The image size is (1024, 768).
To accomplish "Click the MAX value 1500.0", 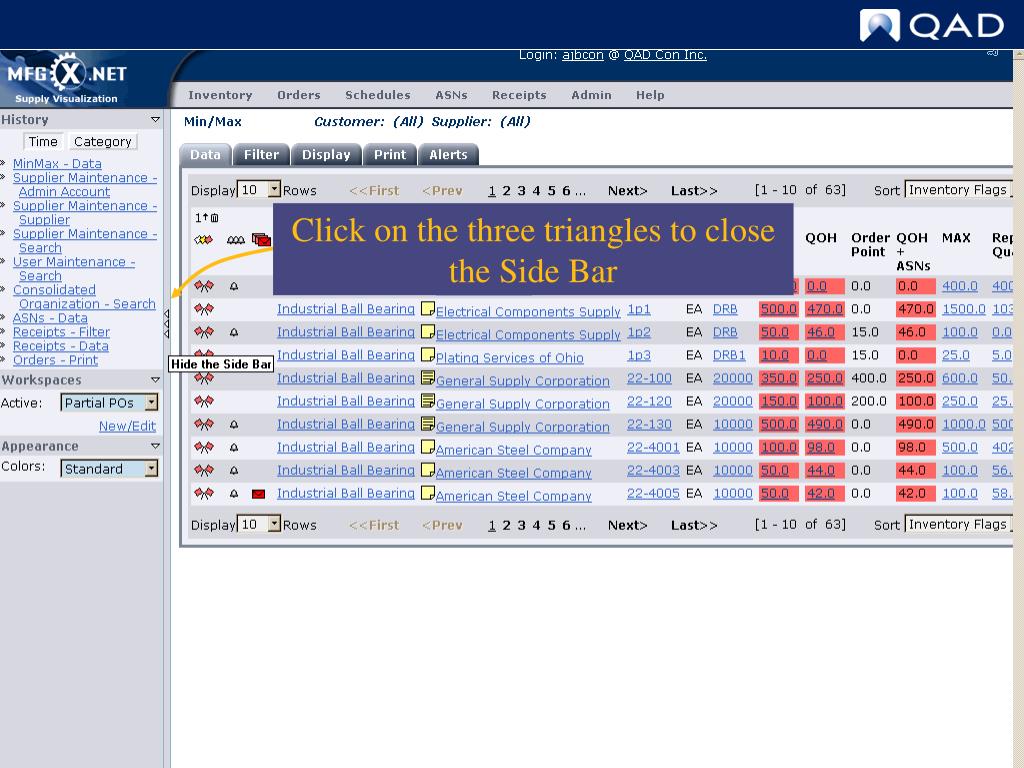I will click(x=963, y=309).
